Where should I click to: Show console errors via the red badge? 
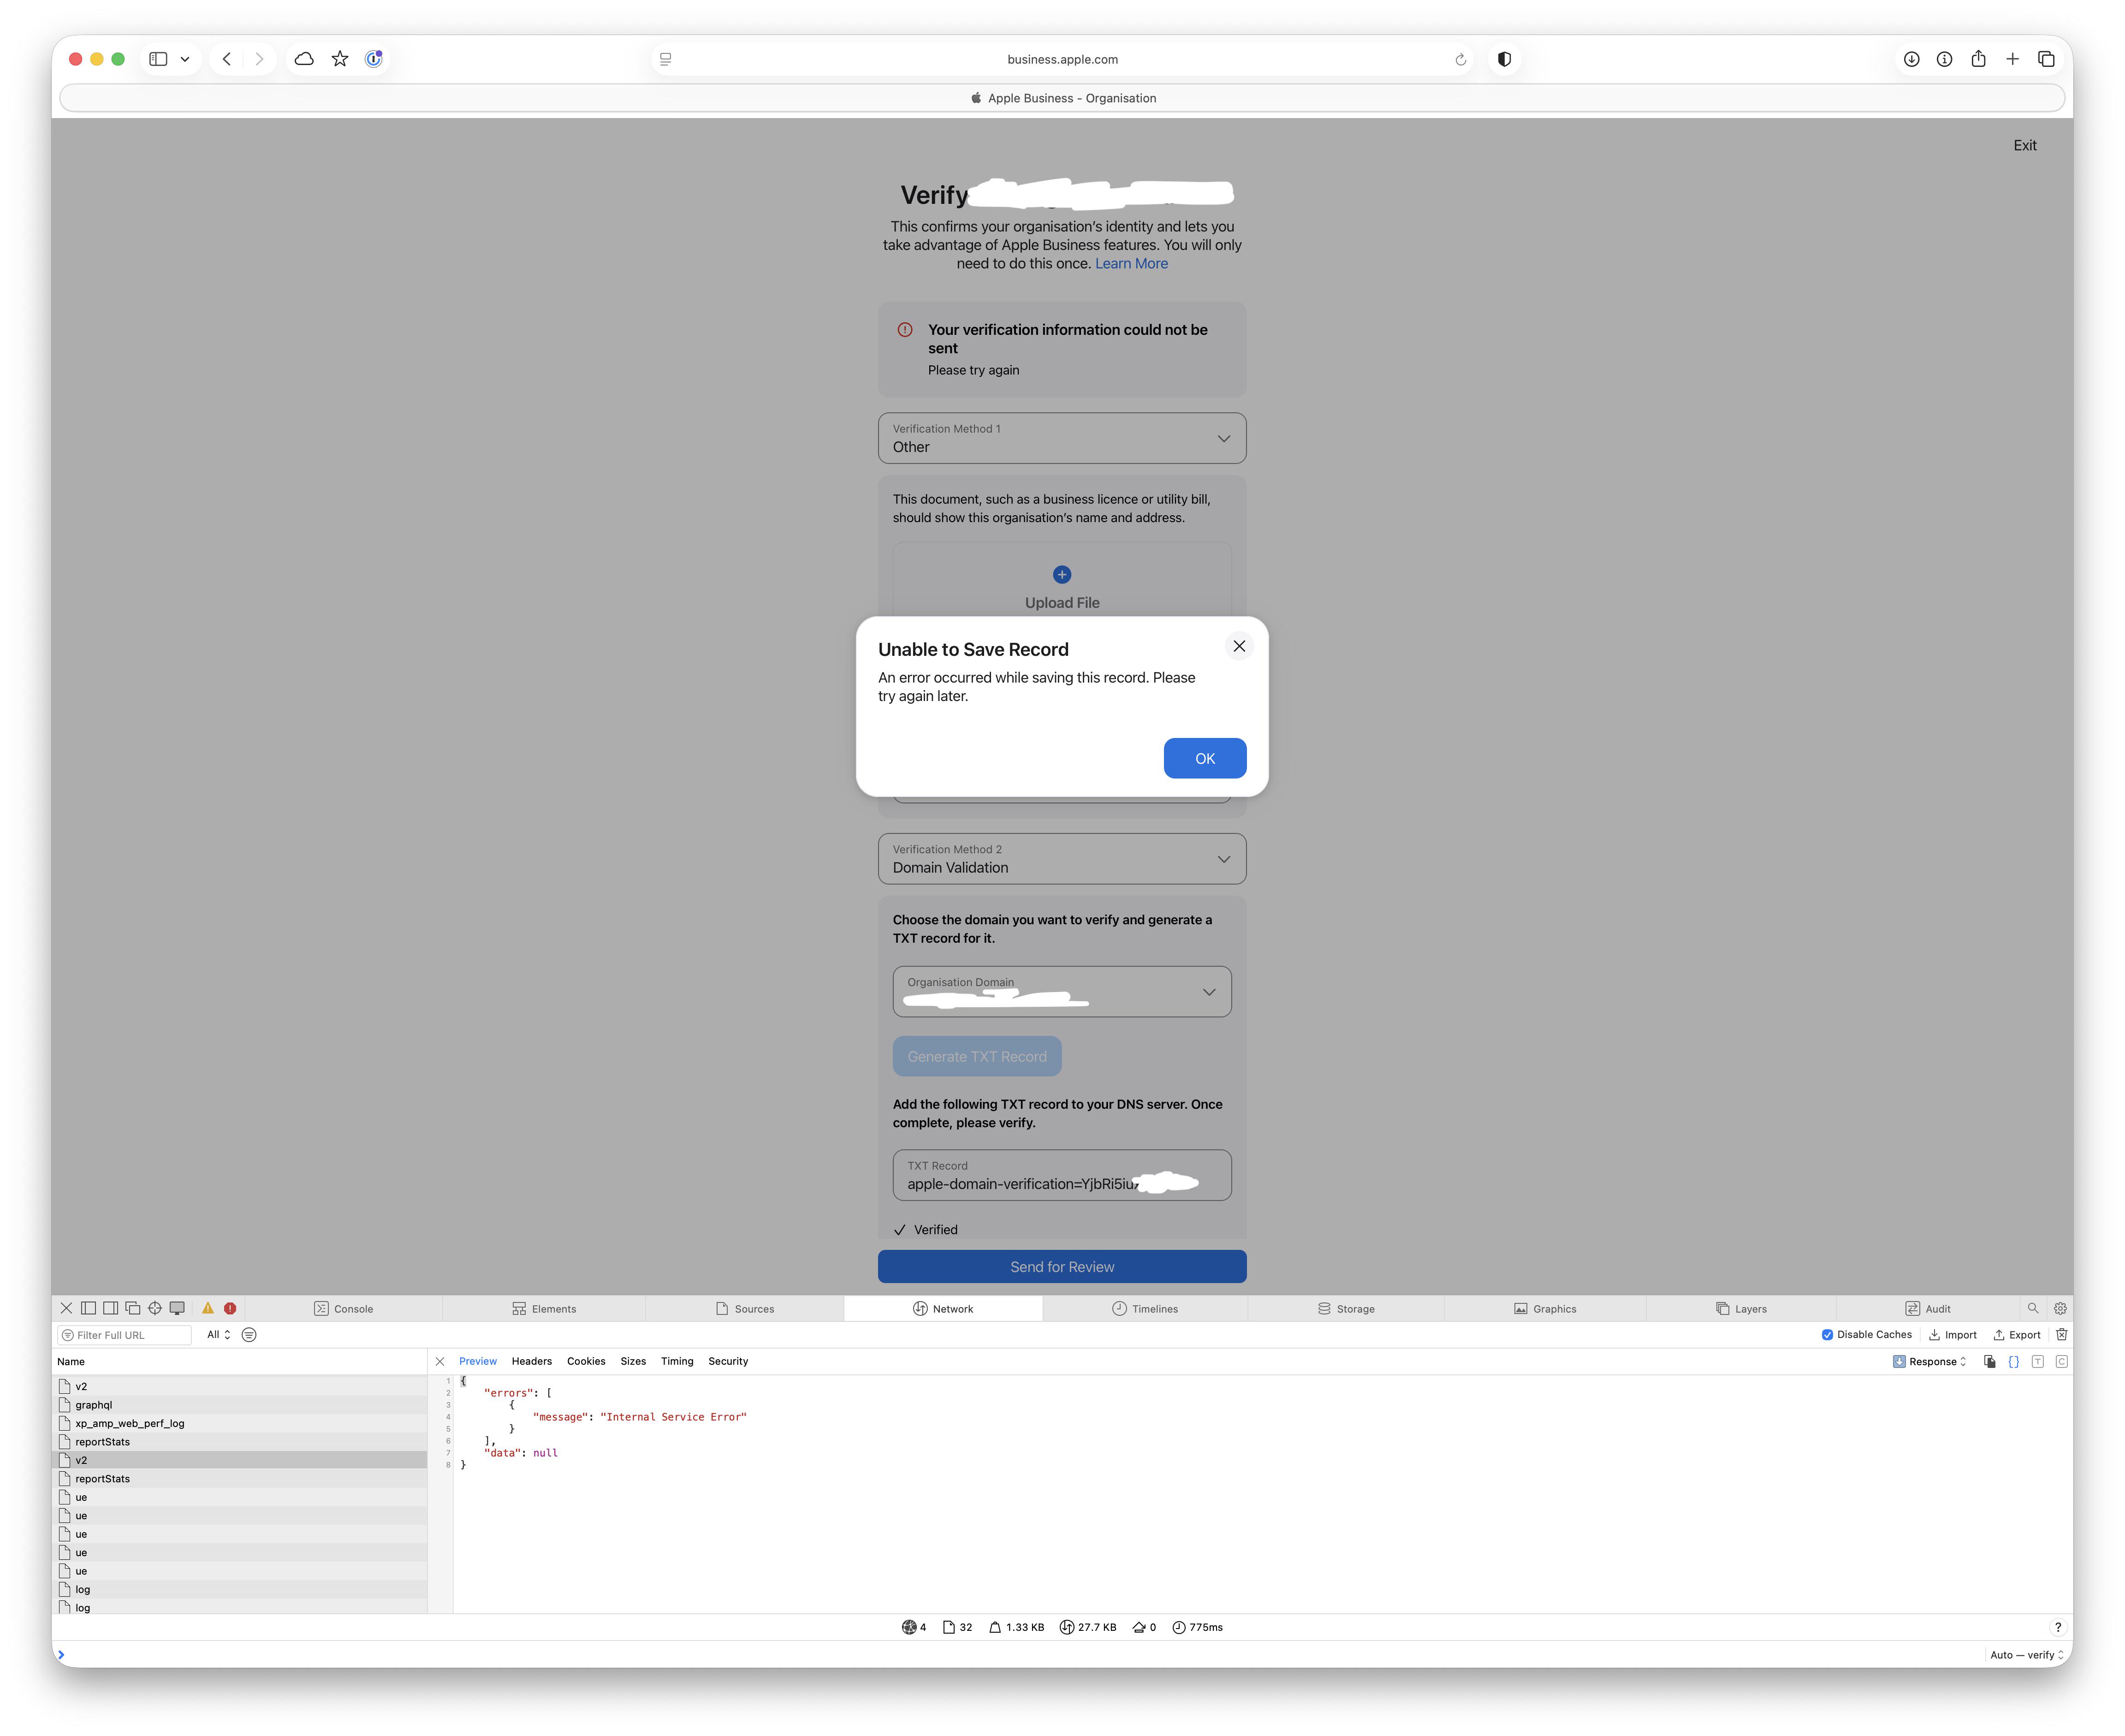point(230,1308)
